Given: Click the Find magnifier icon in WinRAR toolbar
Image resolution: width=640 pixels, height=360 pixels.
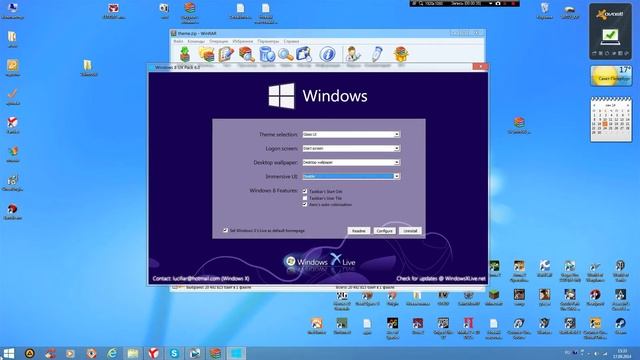Looking at the screenshot, I should [x=286, y=54].
